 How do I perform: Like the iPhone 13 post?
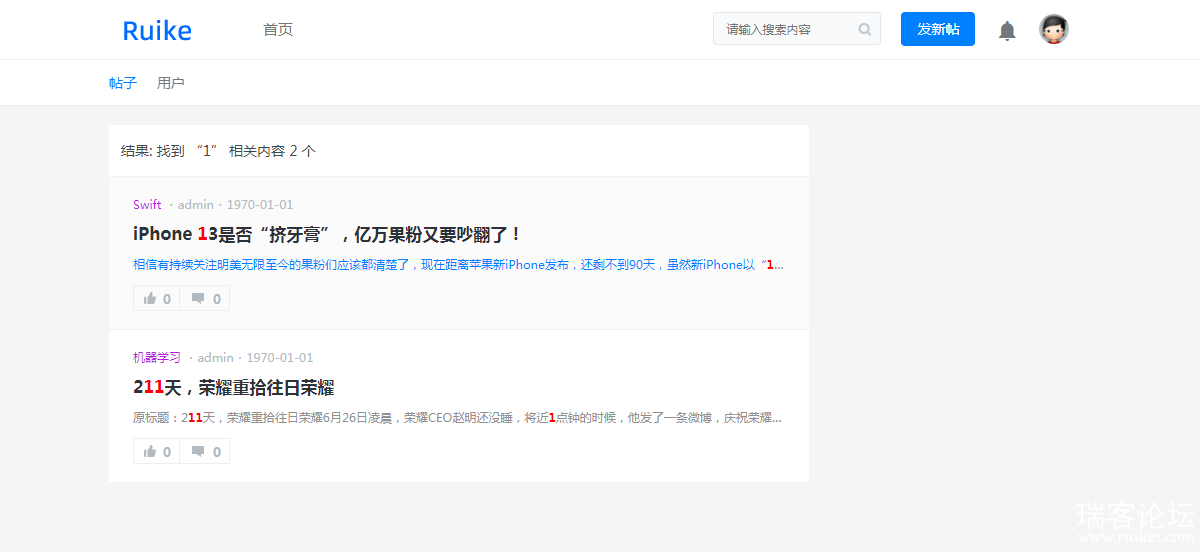click(x=157, y=298)
